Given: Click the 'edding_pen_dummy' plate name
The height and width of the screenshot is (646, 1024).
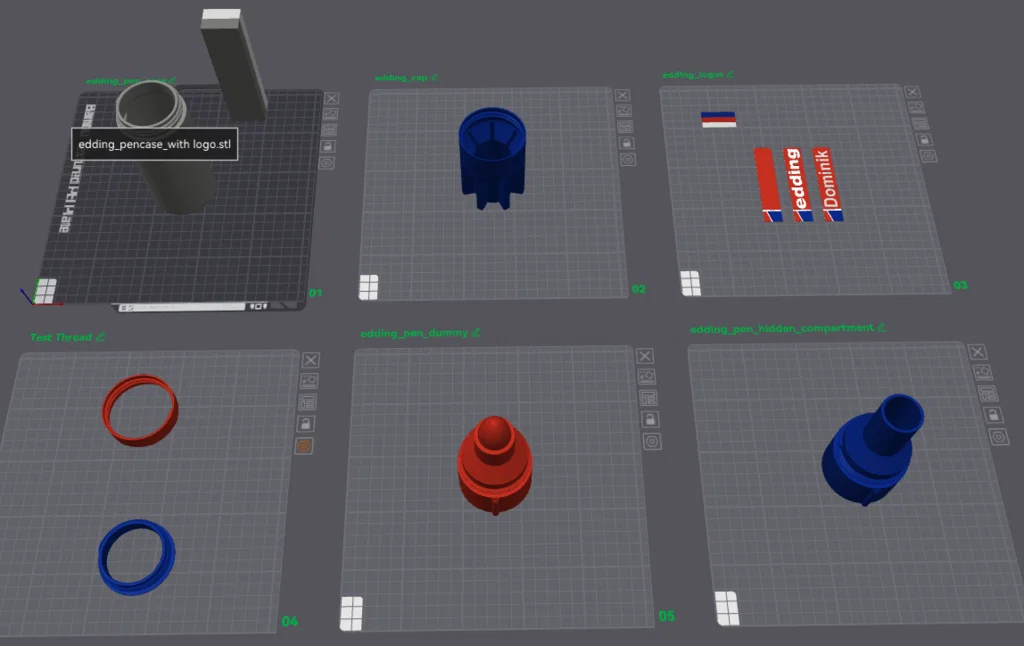Looking at the screenshot, I should [414, 333].
